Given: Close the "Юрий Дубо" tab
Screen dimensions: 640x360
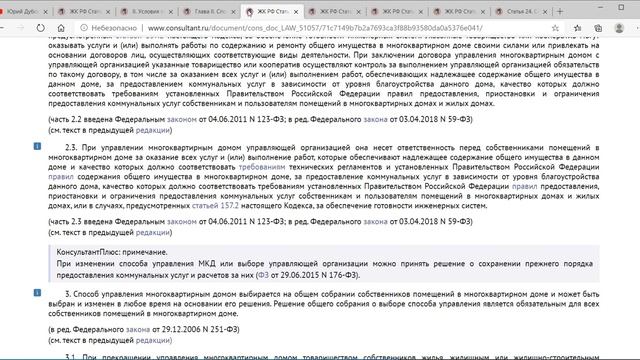Looking at the screenshot, I should pyautogui.click(x=46, y=12).
